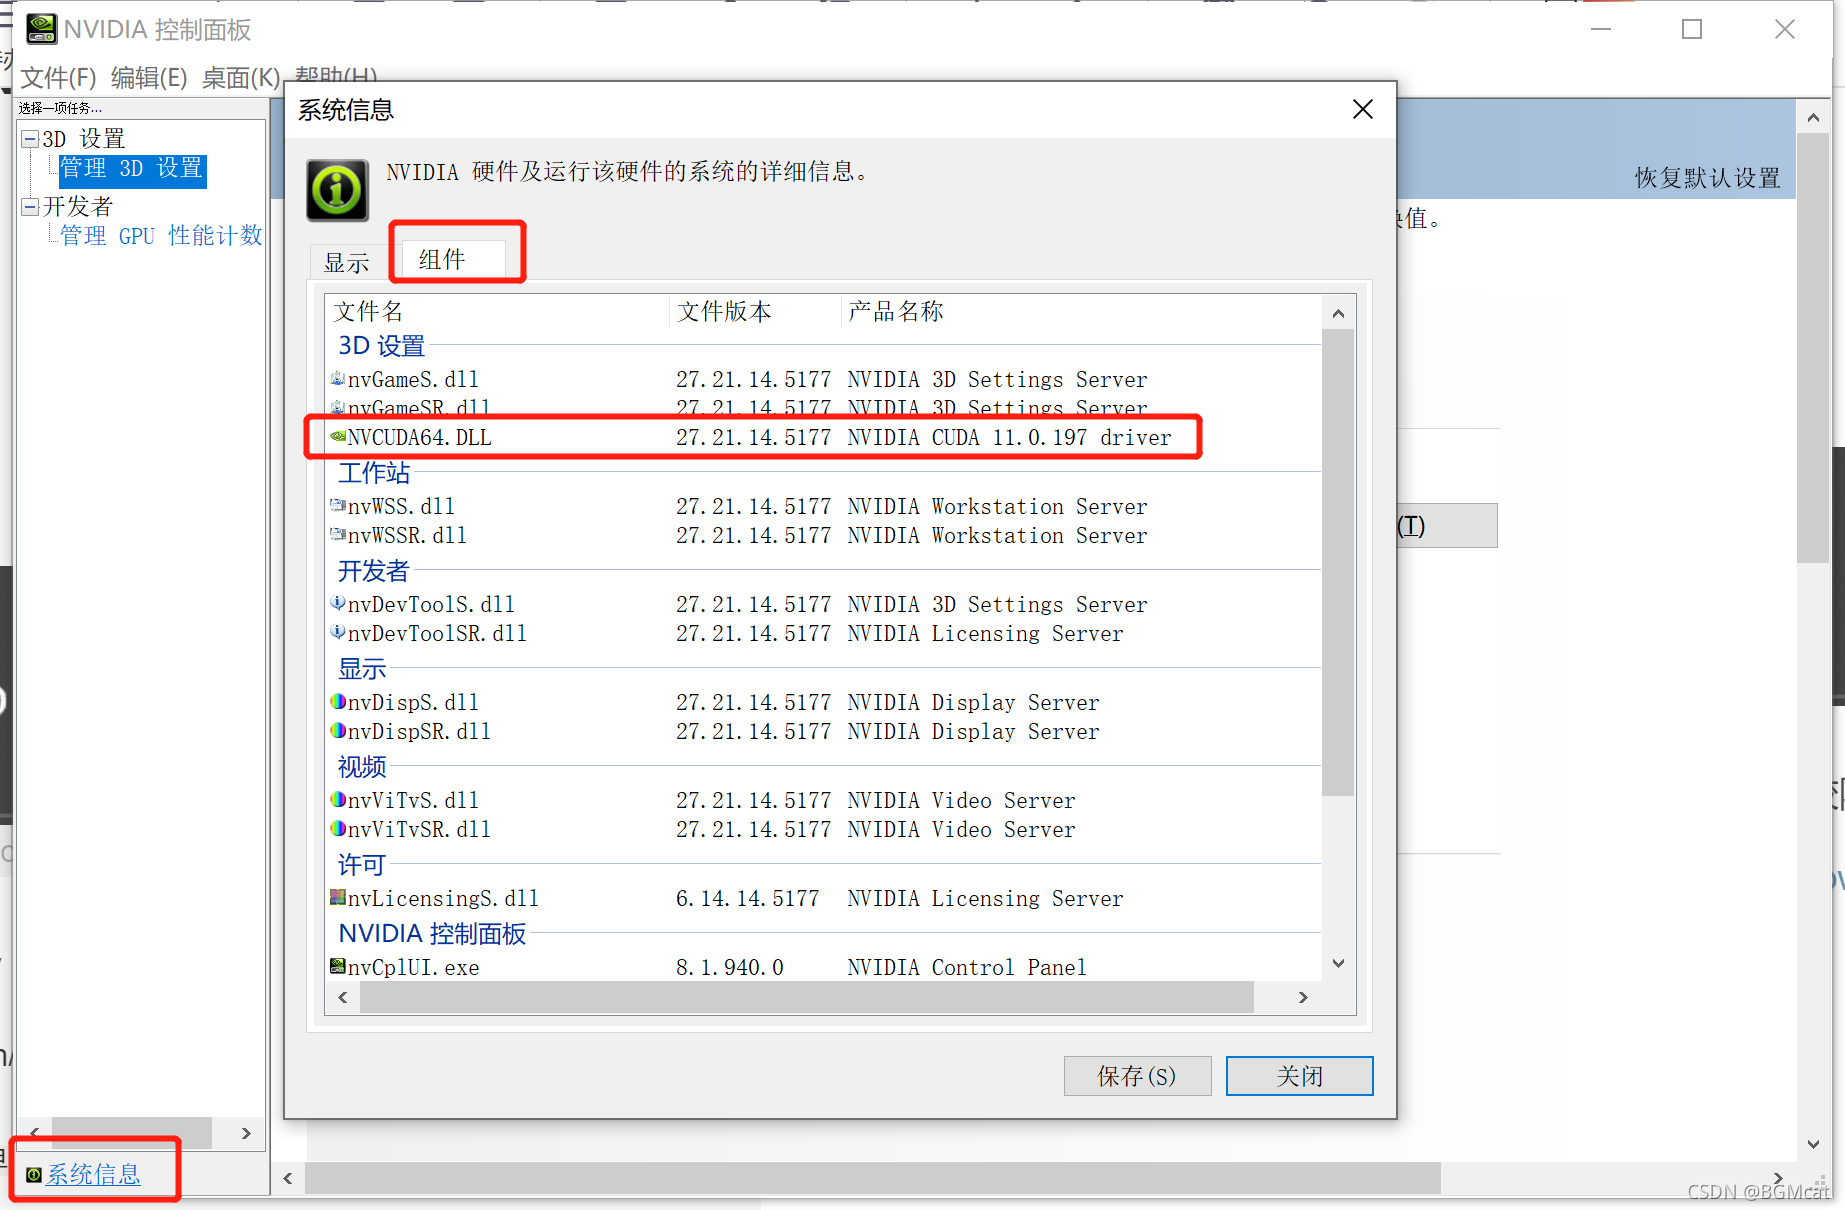
Task: Click the component list scroll-left arrow
Action: 343,997
